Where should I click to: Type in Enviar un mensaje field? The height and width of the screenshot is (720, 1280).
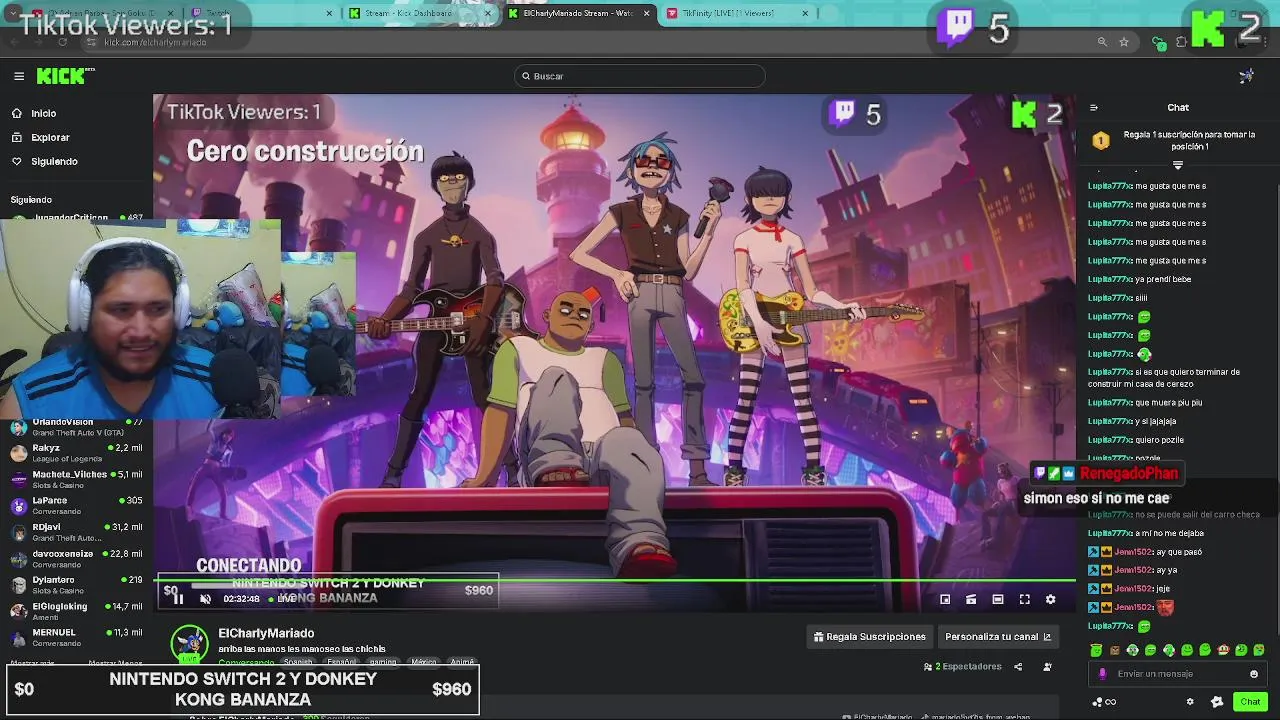(1178, 674)
